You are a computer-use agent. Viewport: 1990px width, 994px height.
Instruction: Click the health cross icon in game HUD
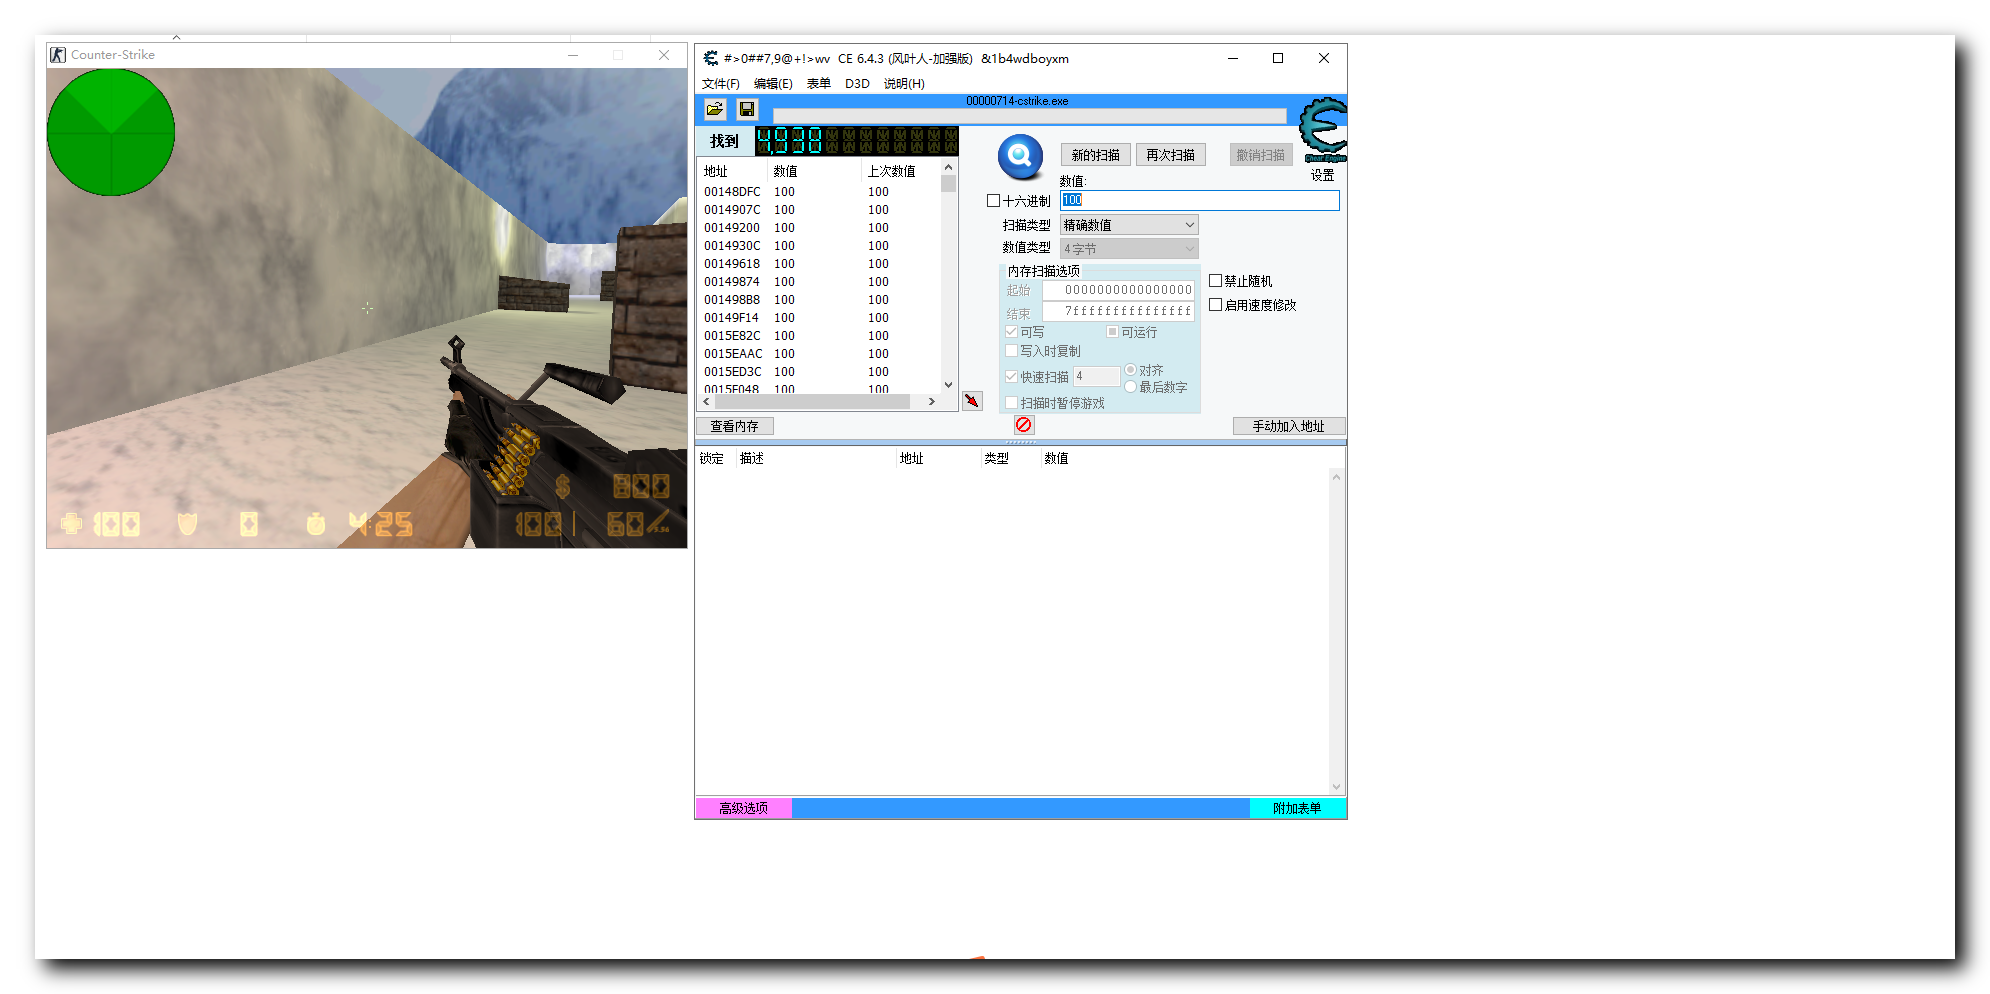tap(71, 523)
